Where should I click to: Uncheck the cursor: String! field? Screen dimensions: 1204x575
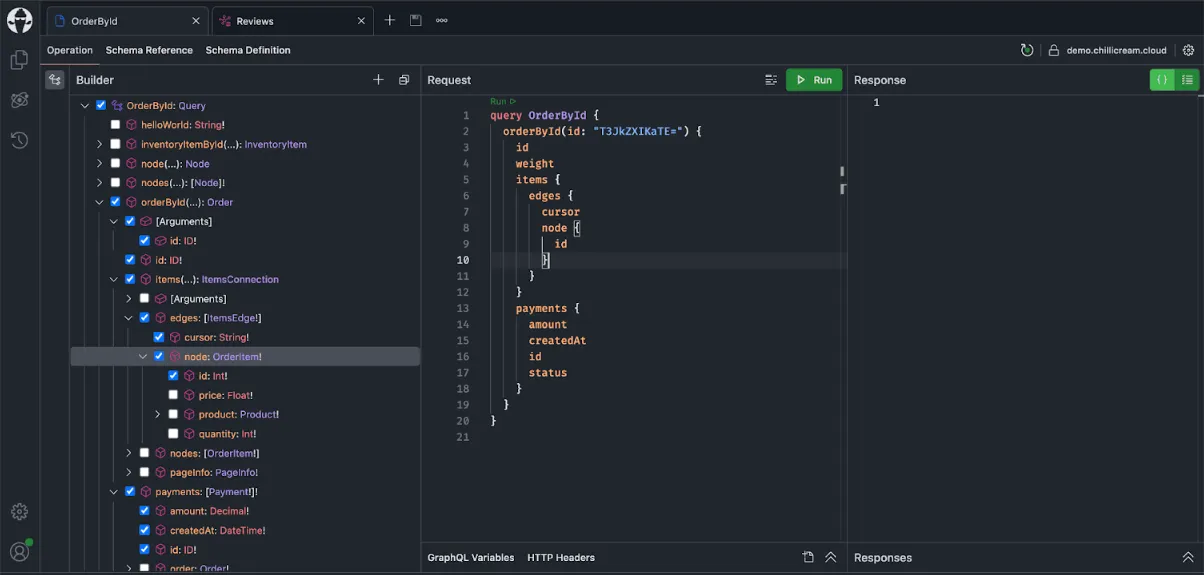click(159, 337)
